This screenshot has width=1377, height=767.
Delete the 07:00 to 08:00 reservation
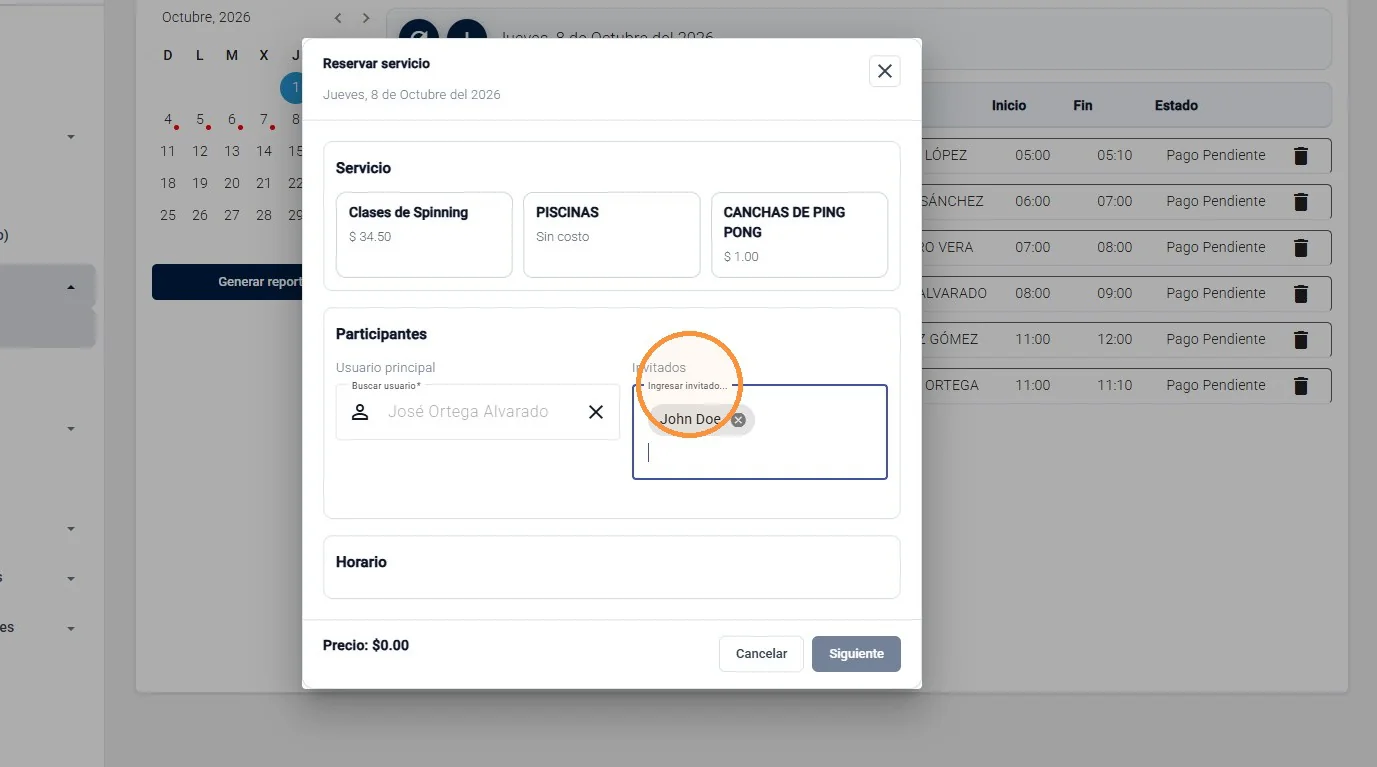(1301, 247)
